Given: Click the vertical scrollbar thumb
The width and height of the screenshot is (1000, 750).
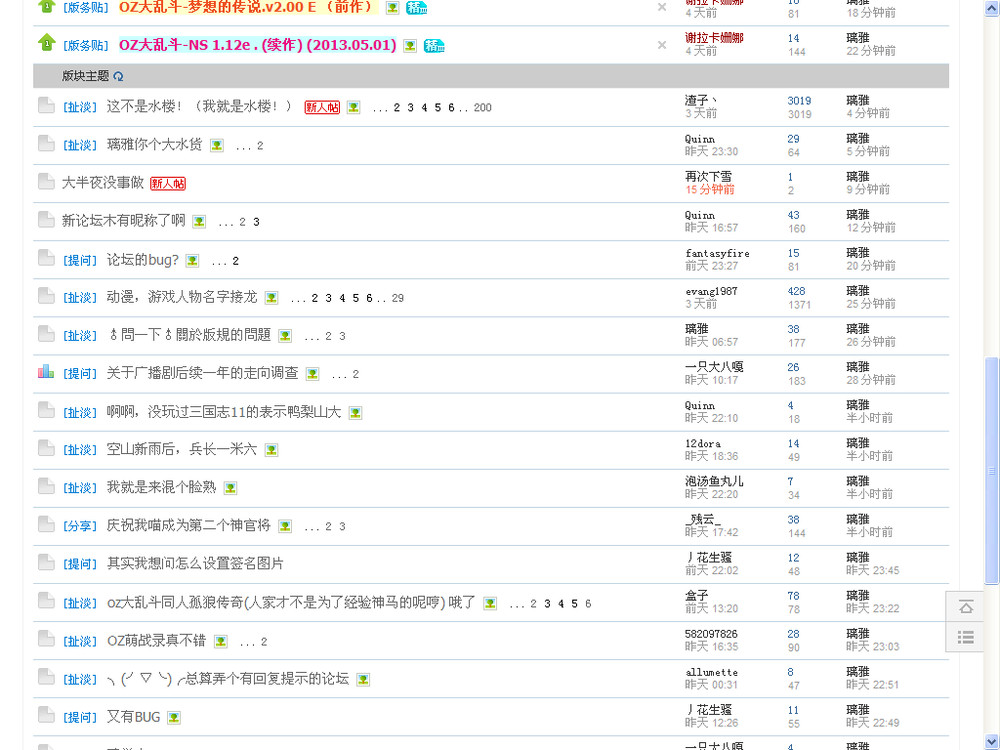Looking at the screenshot, I should pyautogui.click(x=992, y=471).
